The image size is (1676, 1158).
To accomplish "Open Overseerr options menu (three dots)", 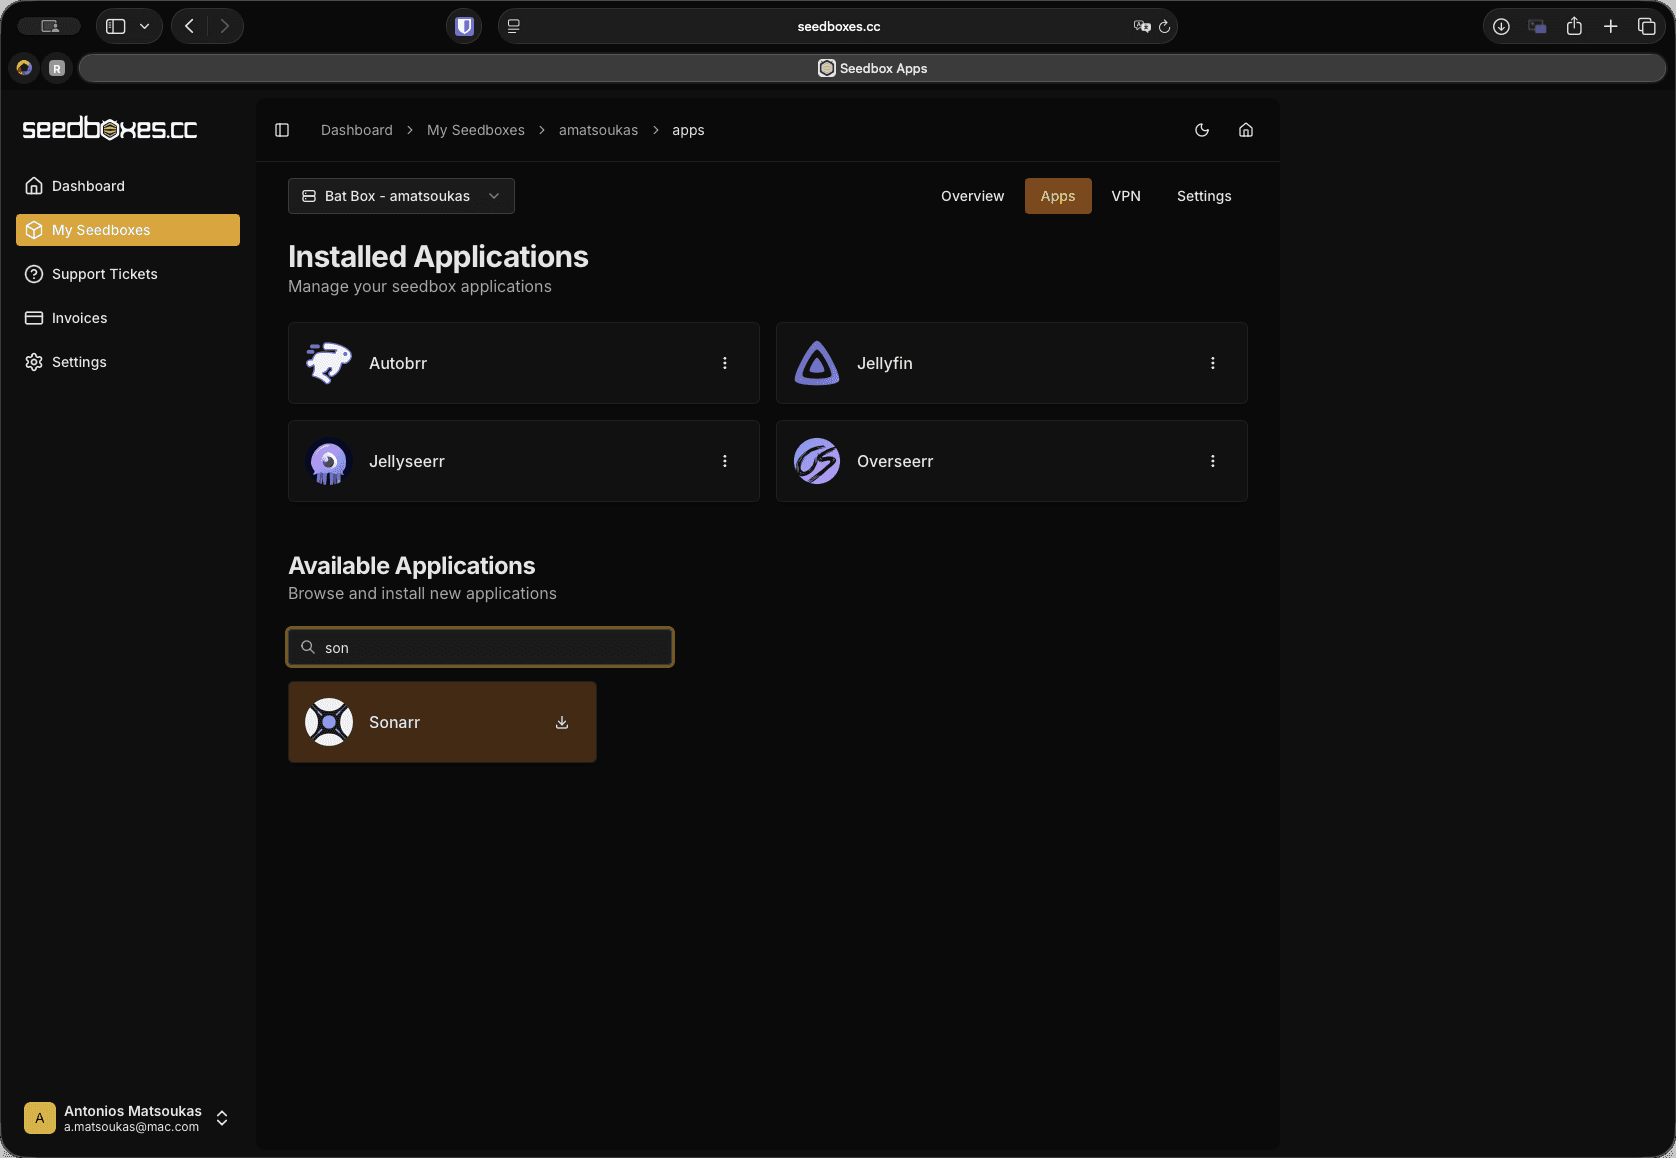I will click(x=1213, y=461).
